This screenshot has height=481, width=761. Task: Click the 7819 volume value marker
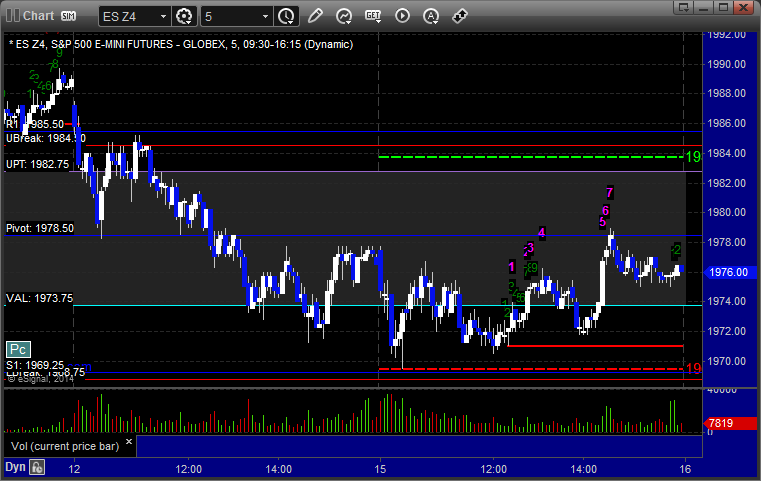click(x=729, y=423)
